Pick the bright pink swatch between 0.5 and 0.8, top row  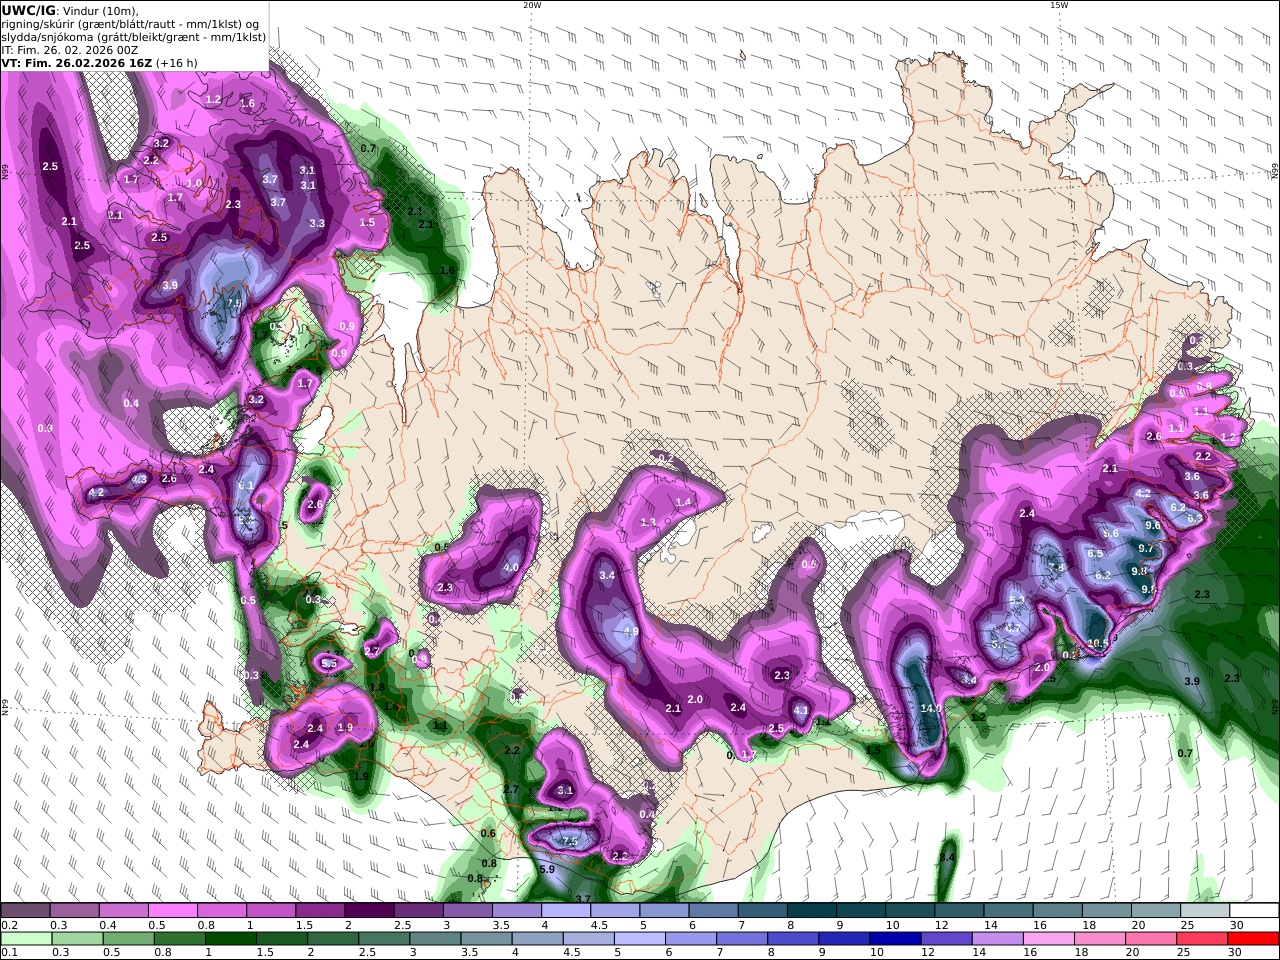click(173, 911)
